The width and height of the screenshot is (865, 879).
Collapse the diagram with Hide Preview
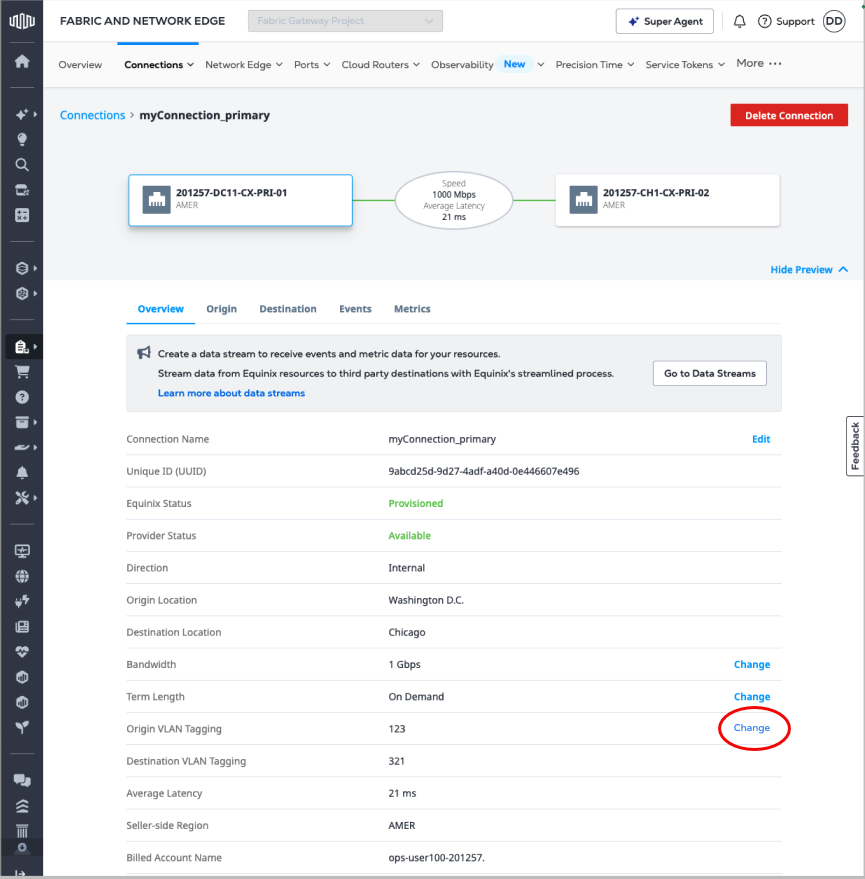809,270
